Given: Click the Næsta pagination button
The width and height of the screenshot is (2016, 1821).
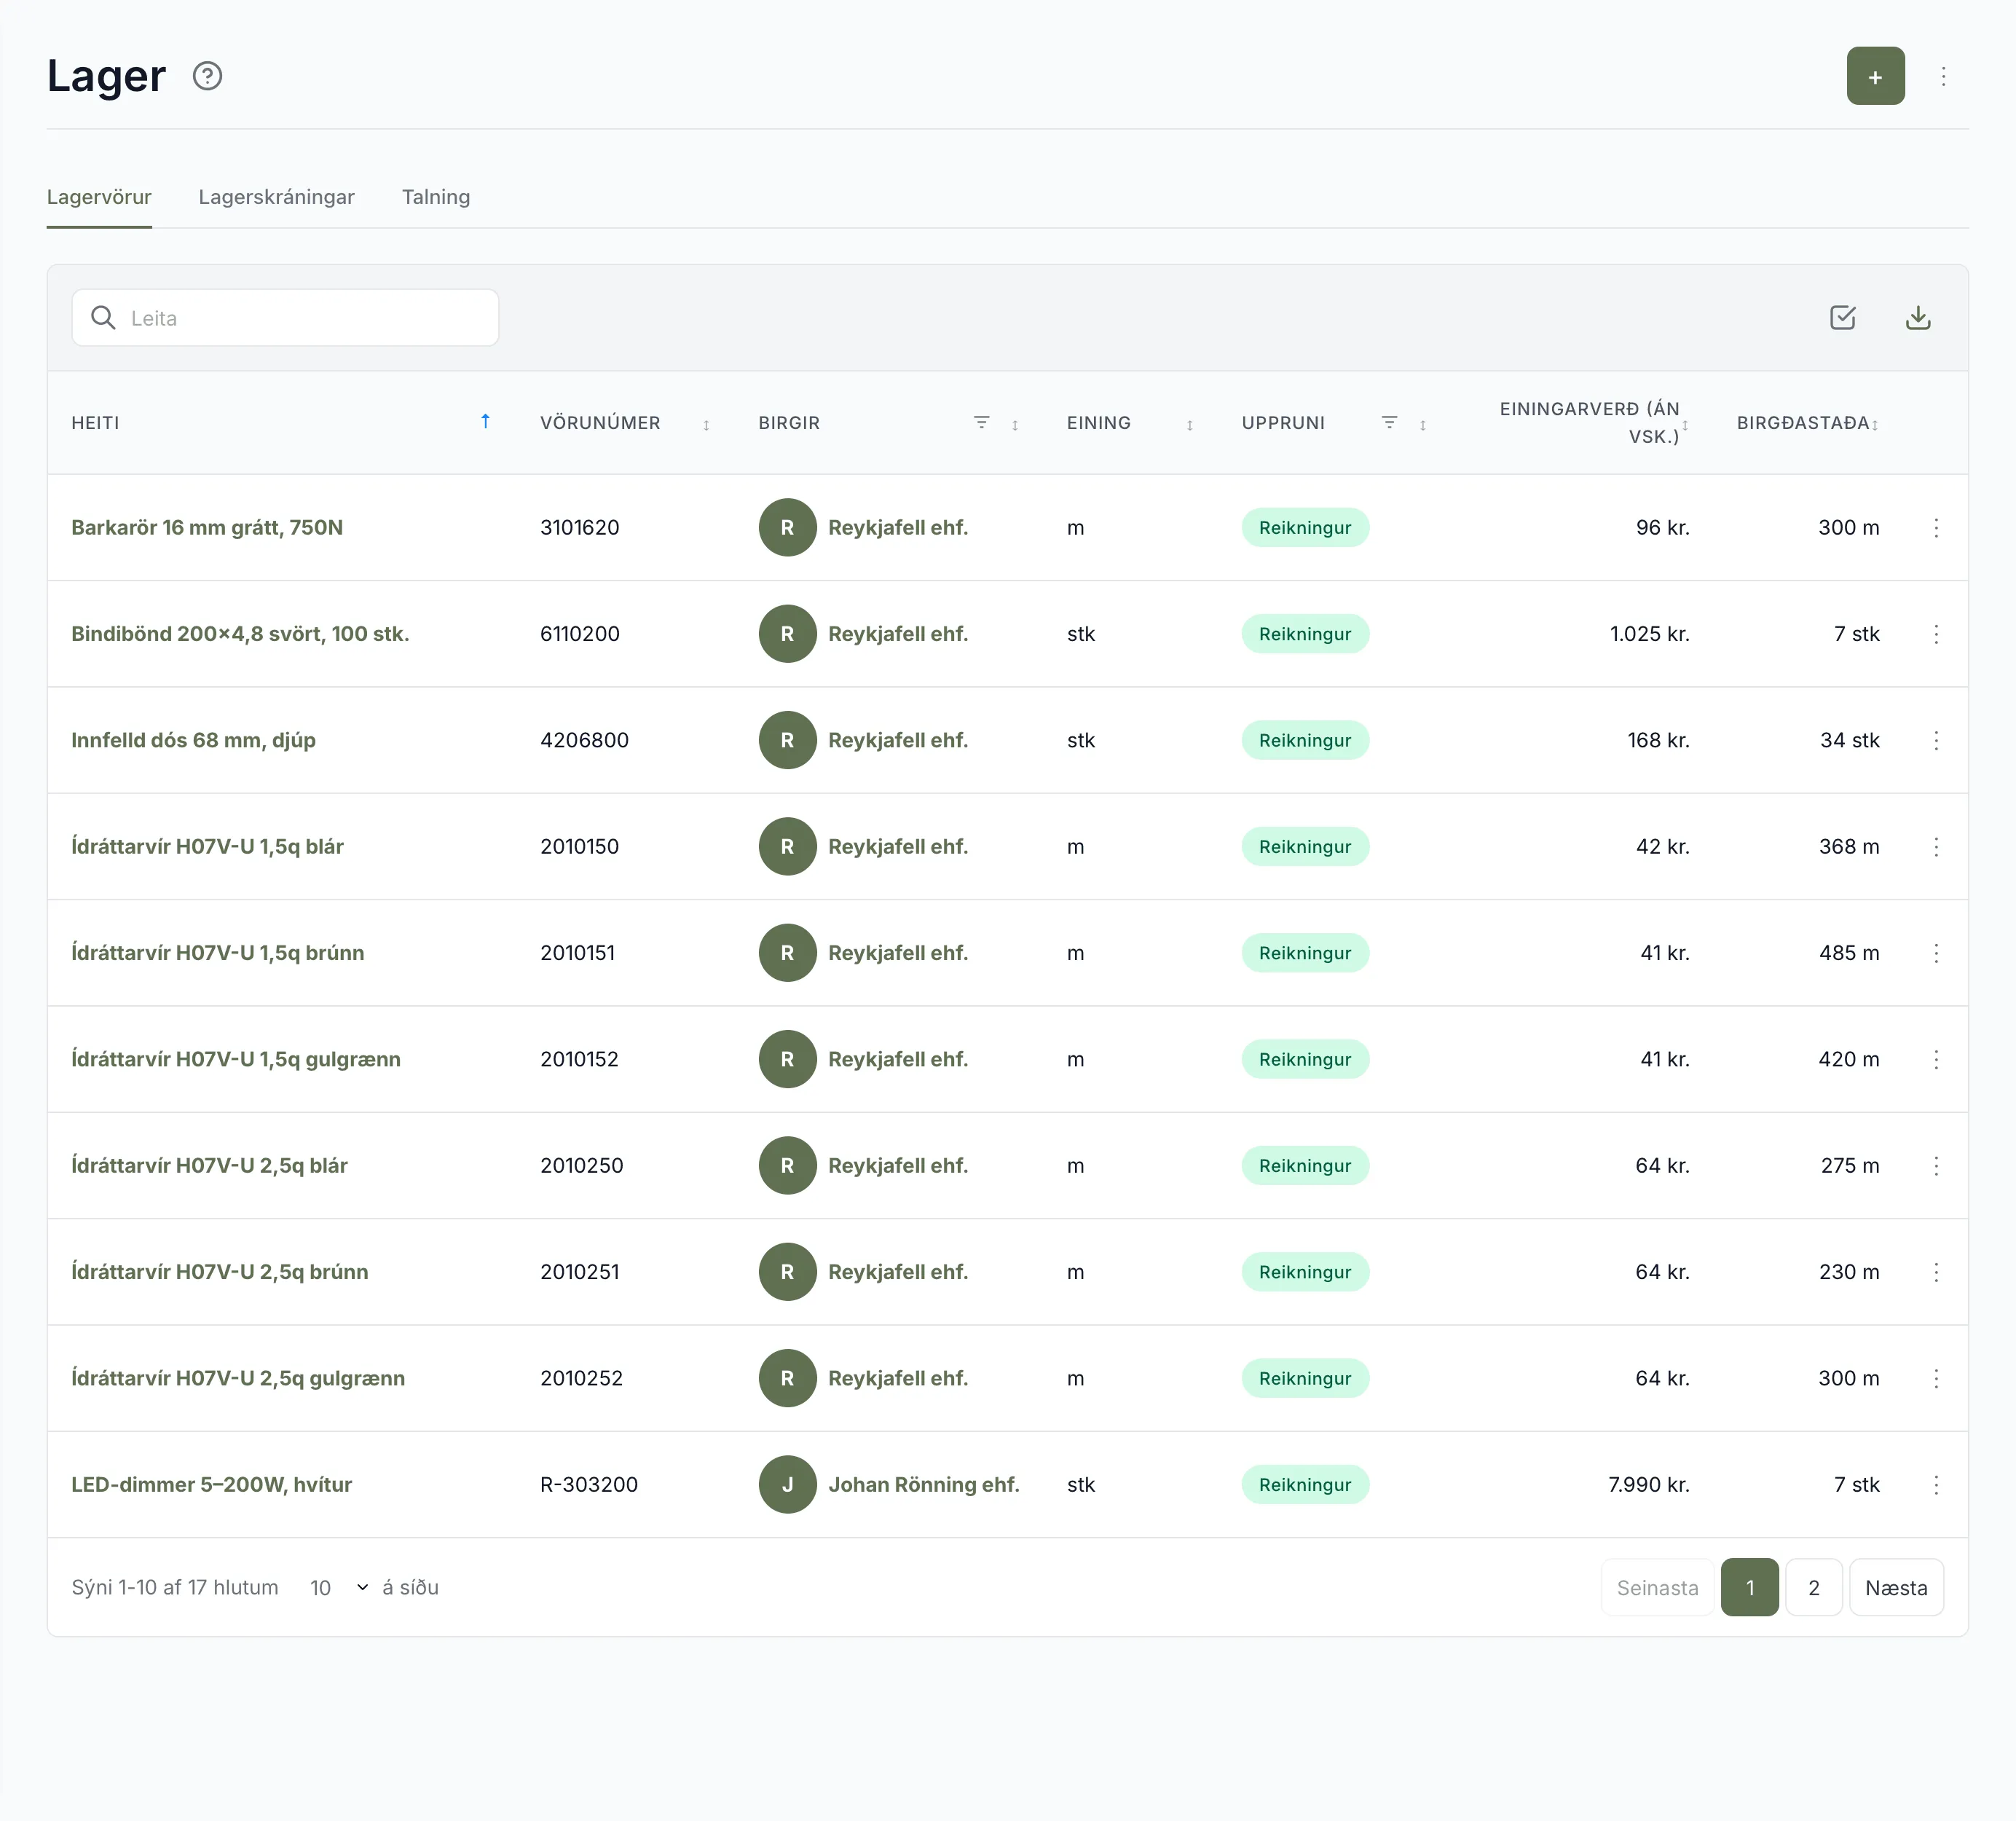Looking at the screenshot, I should point(1896,1588).
